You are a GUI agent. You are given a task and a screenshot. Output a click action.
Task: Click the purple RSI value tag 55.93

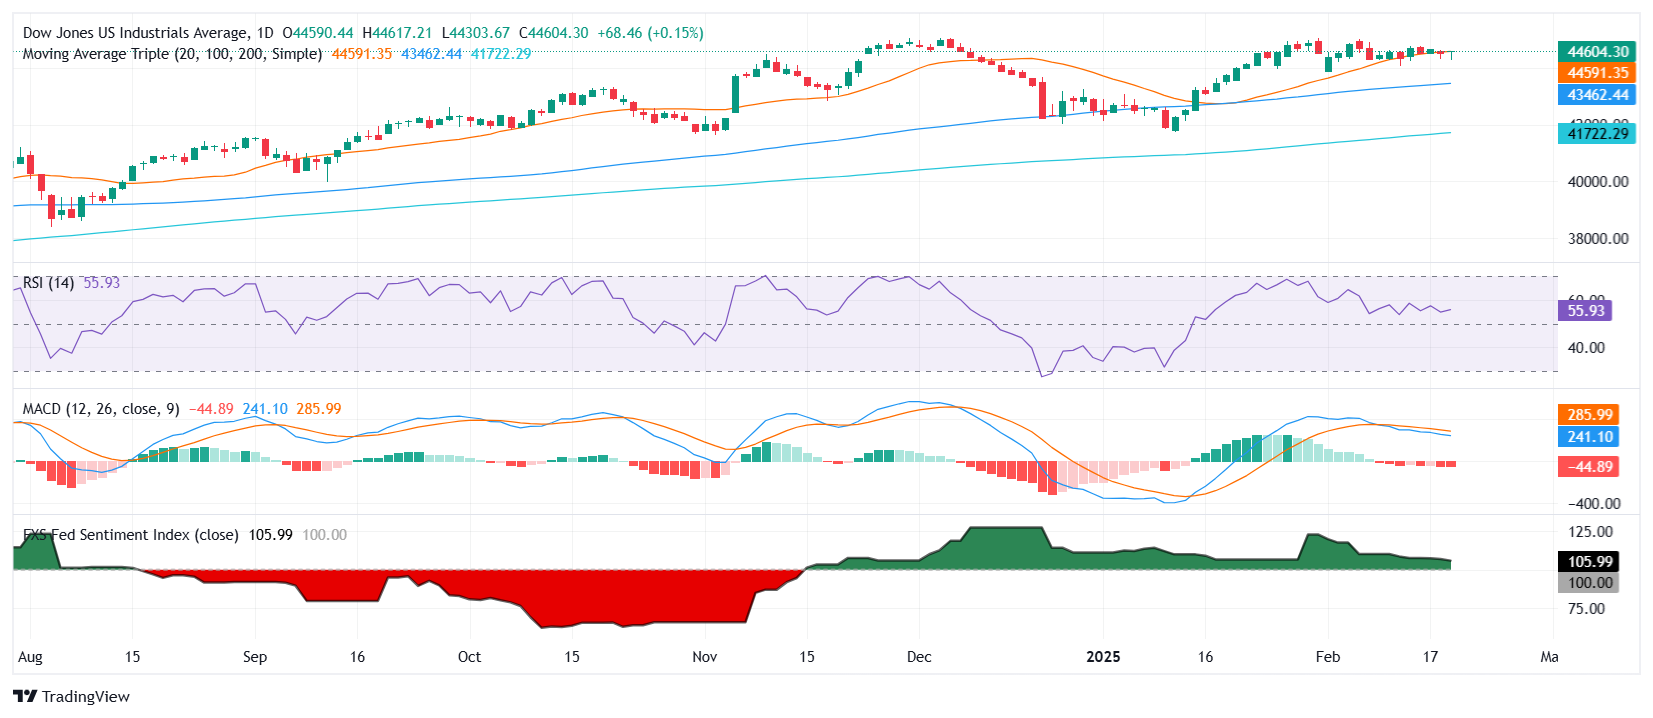click(x=1585, y=311)
